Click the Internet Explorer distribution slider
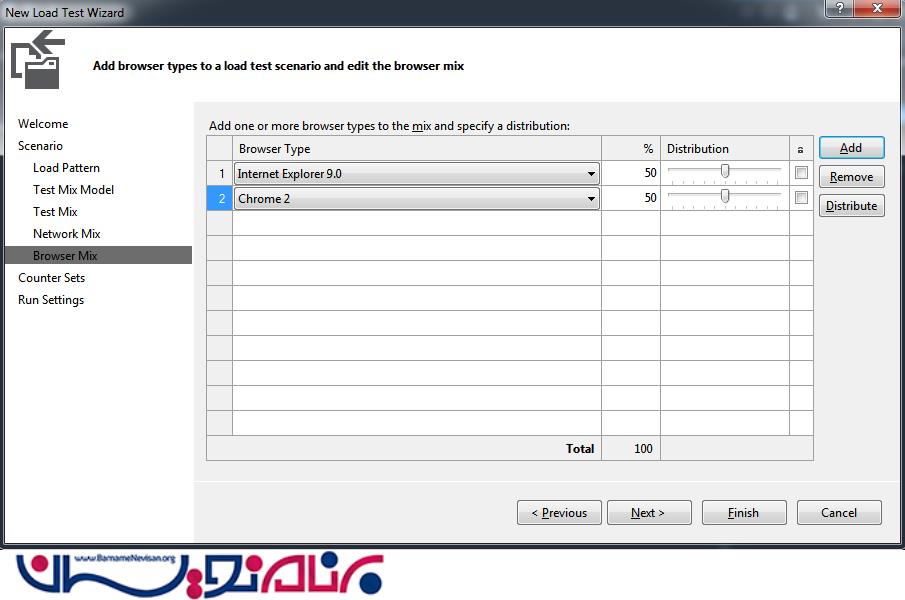 [x=725, y=172]
